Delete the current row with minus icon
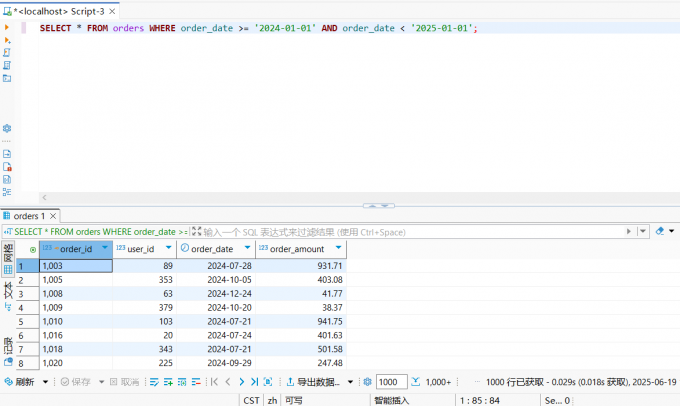 (x=196, y=382)
